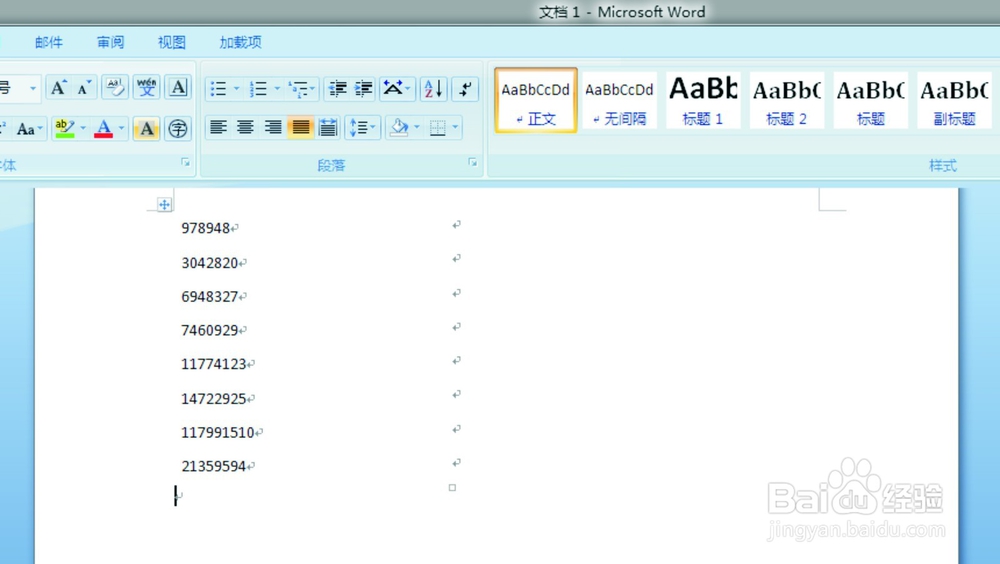Viewport: 1000px width, 564px height.
Task: Toggle Character Shading on the selection
Action: 146,128
